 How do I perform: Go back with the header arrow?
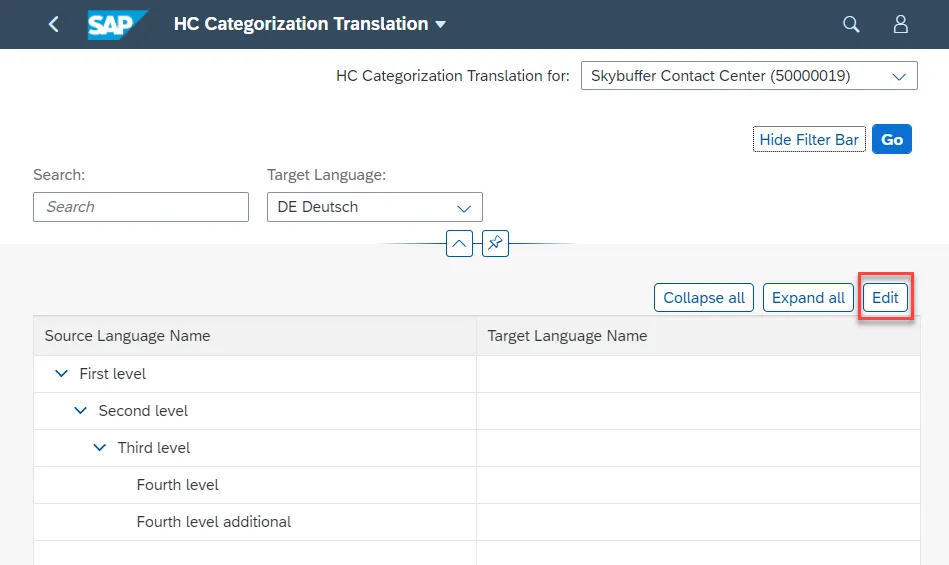54,24
